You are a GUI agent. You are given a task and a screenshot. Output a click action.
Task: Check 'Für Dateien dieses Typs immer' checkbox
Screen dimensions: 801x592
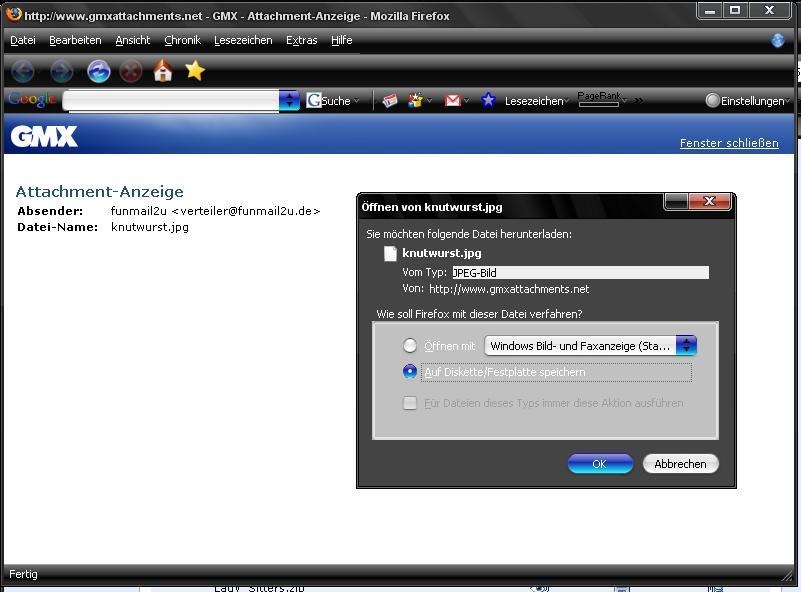pyautogui.click(x=410, y=403)
